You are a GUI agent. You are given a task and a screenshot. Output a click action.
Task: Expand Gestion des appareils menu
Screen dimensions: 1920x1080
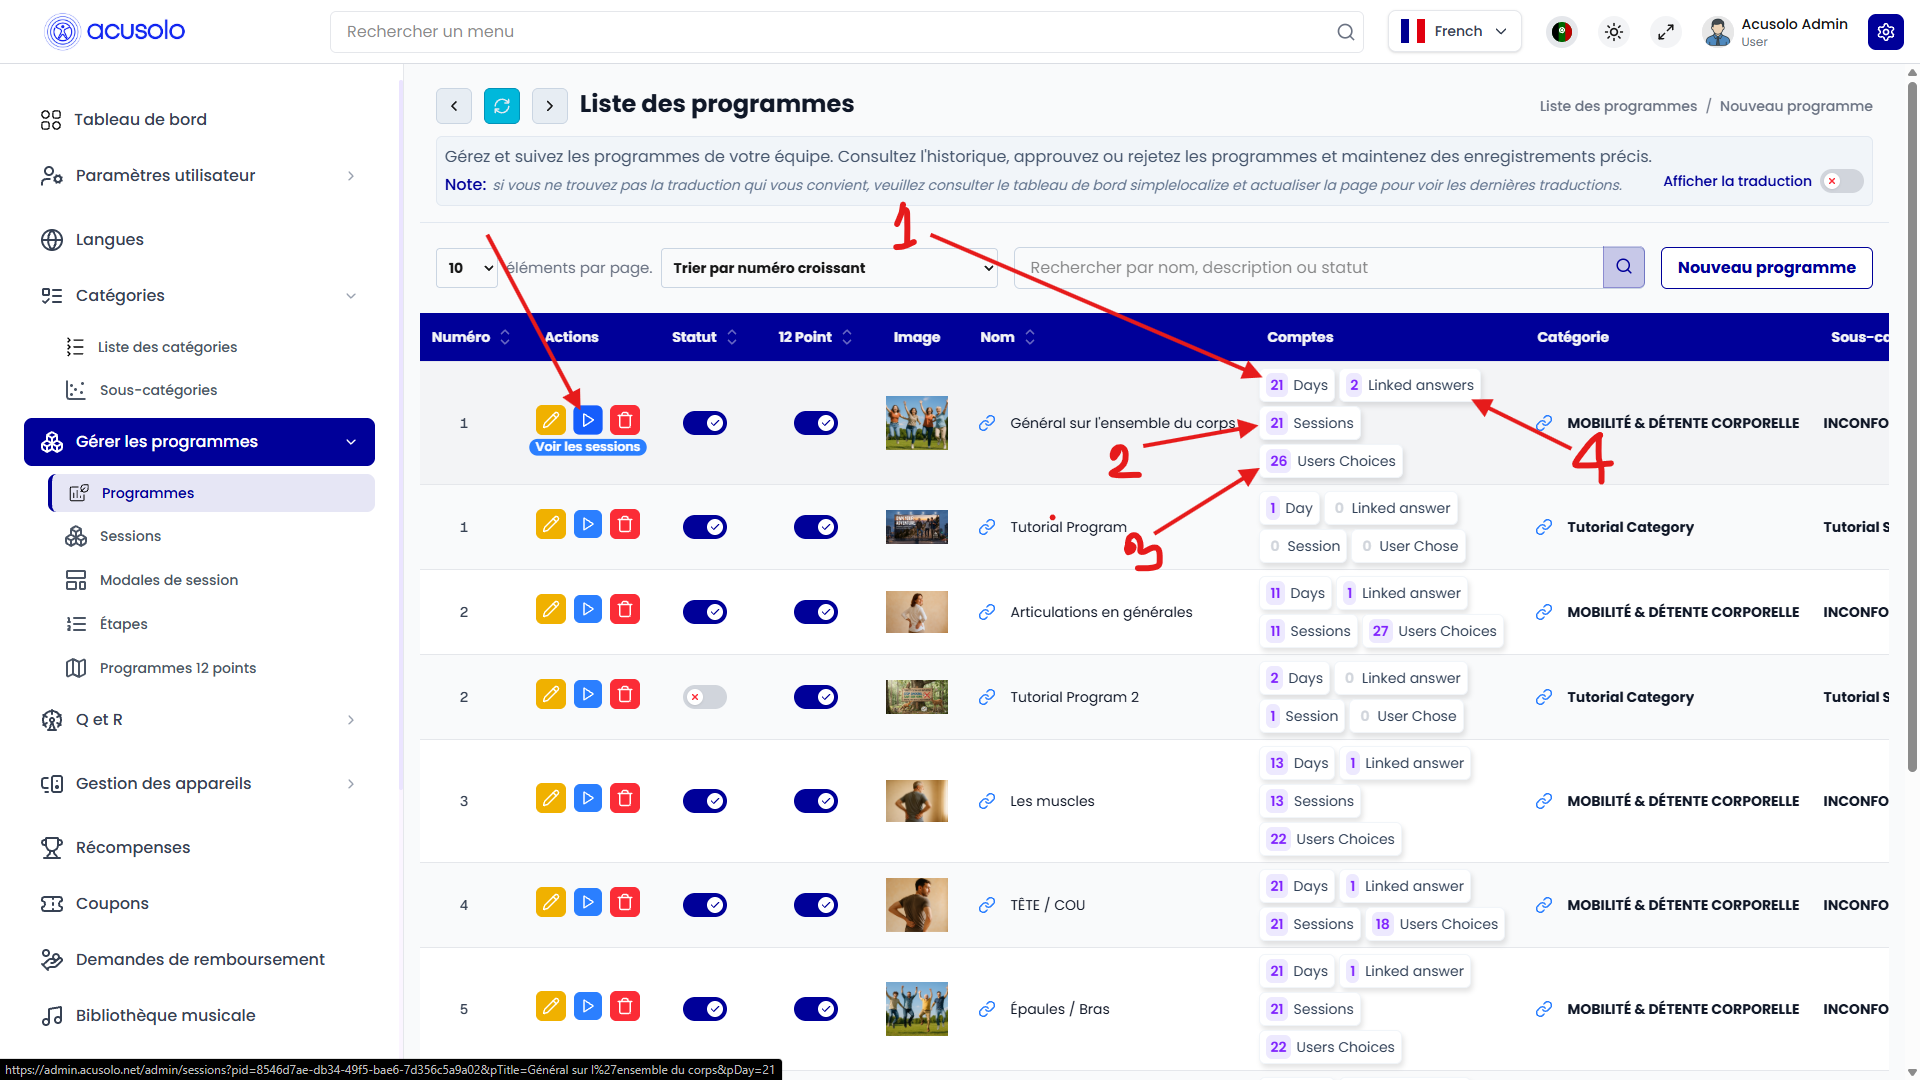coord(199,784)
